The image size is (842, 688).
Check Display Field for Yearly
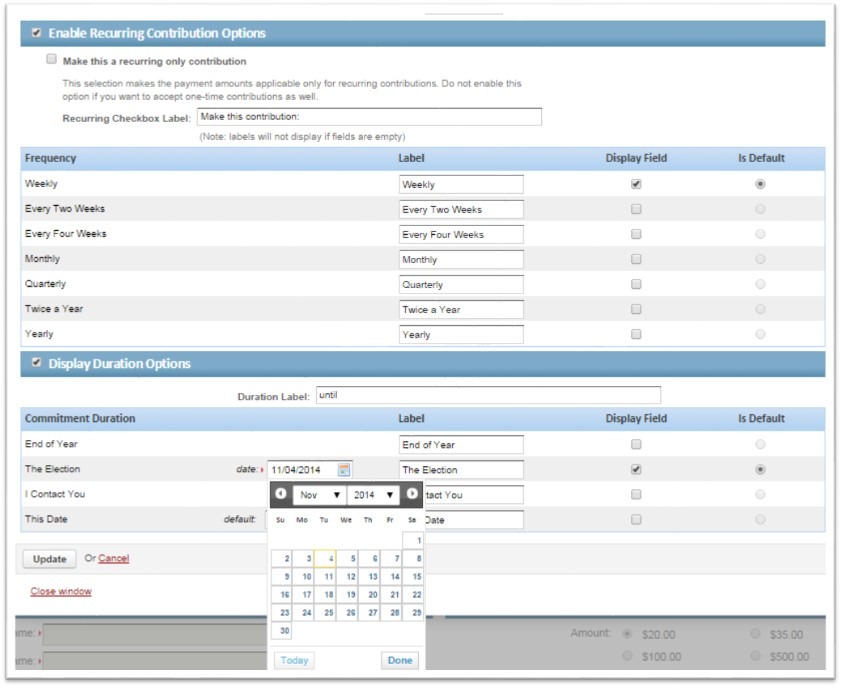[636, 334]
